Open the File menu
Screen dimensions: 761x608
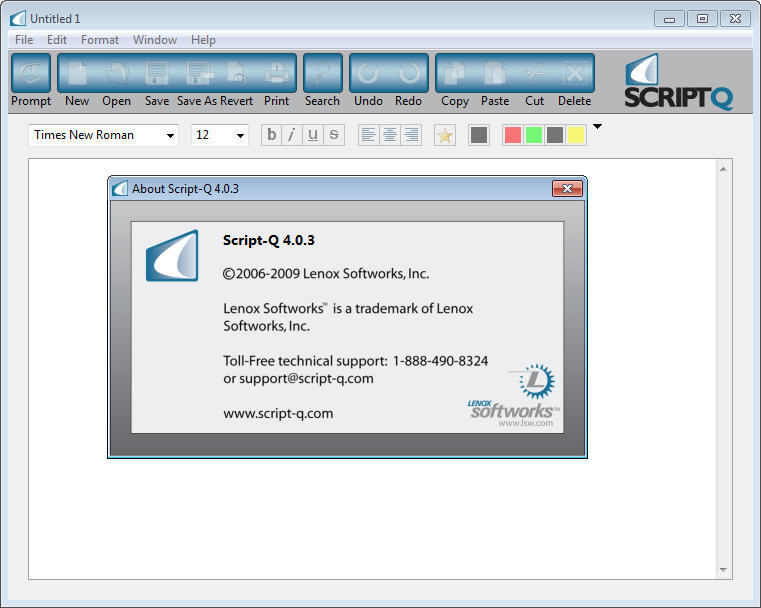click(x=24, y=40)
